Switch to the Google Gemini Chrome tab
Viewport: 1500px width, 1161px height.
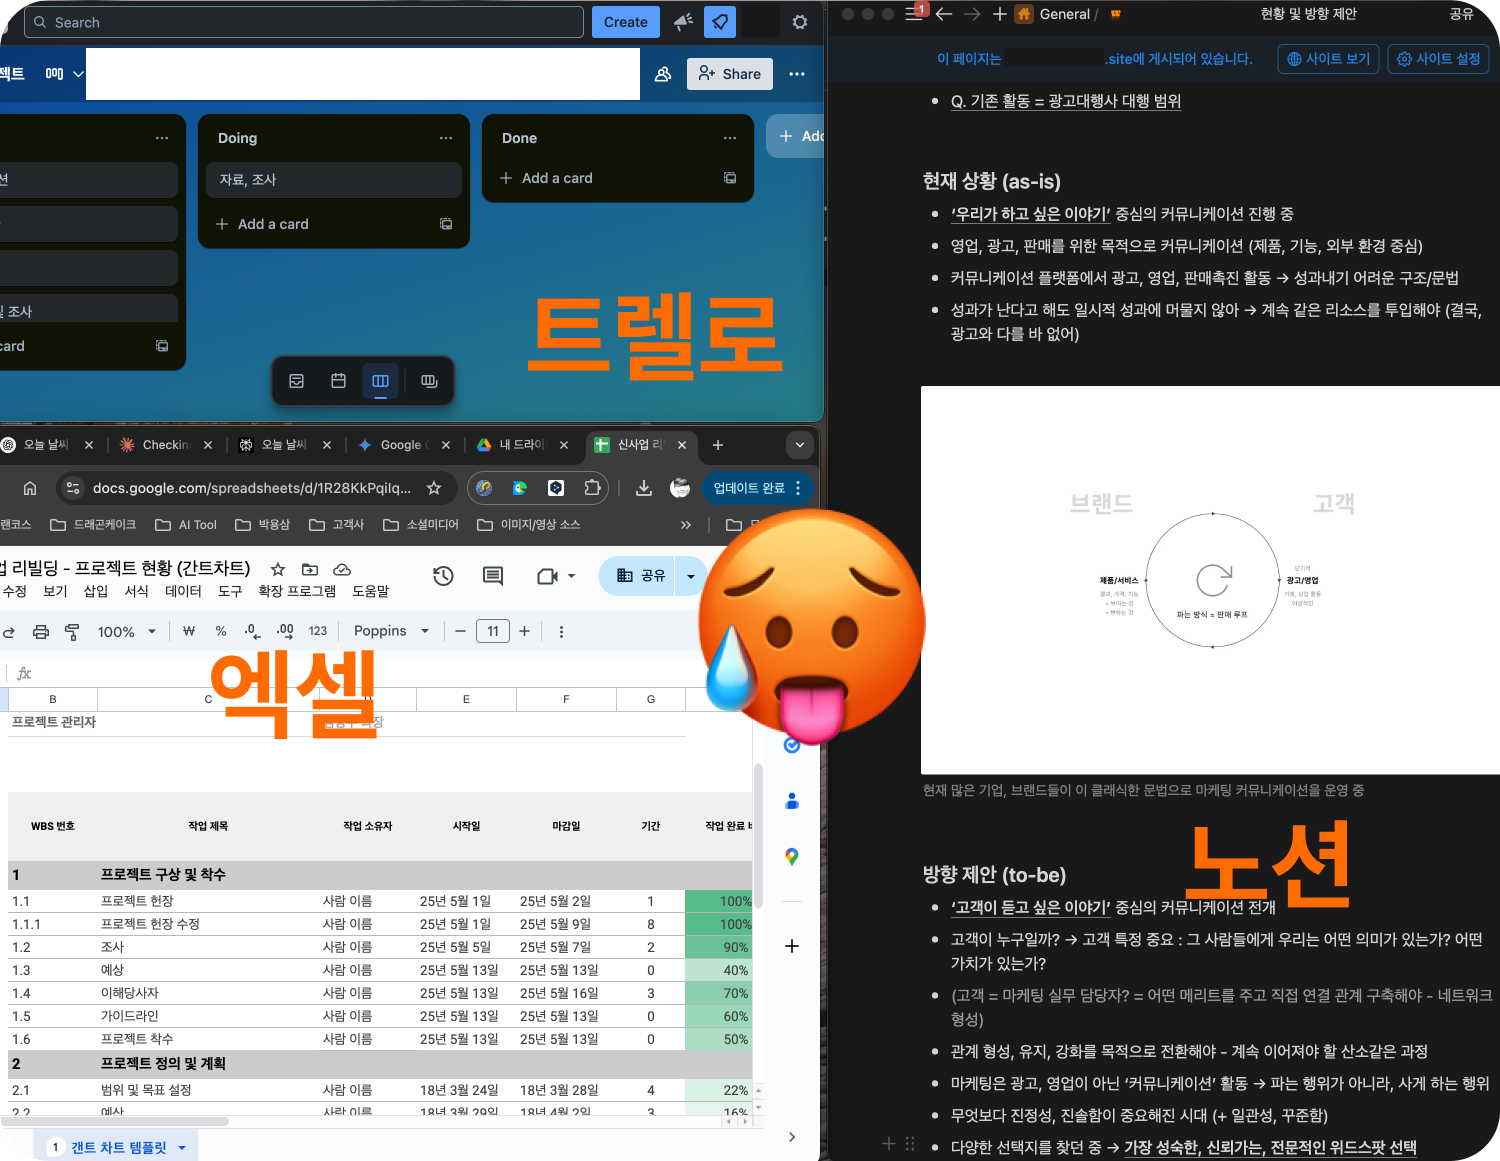point(403,445)
